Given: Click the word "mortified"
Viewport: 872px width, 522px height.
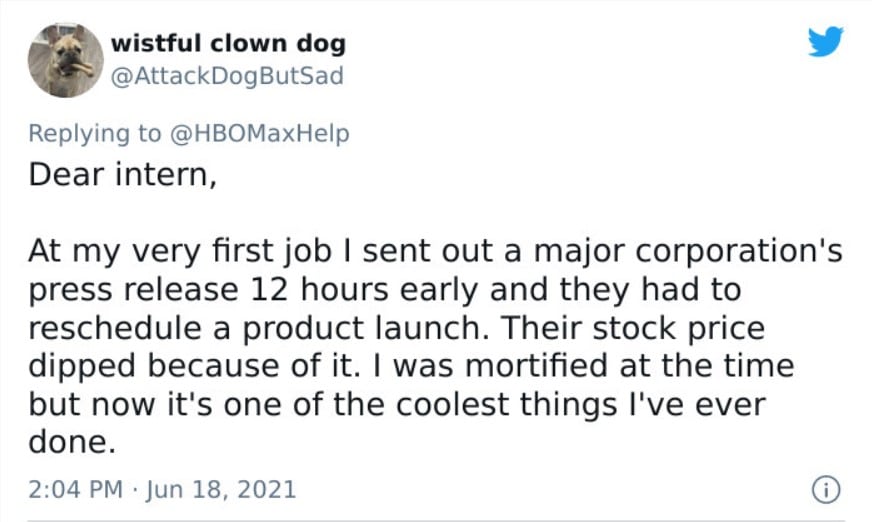Looking at the screenshot, I should [536, 365].
